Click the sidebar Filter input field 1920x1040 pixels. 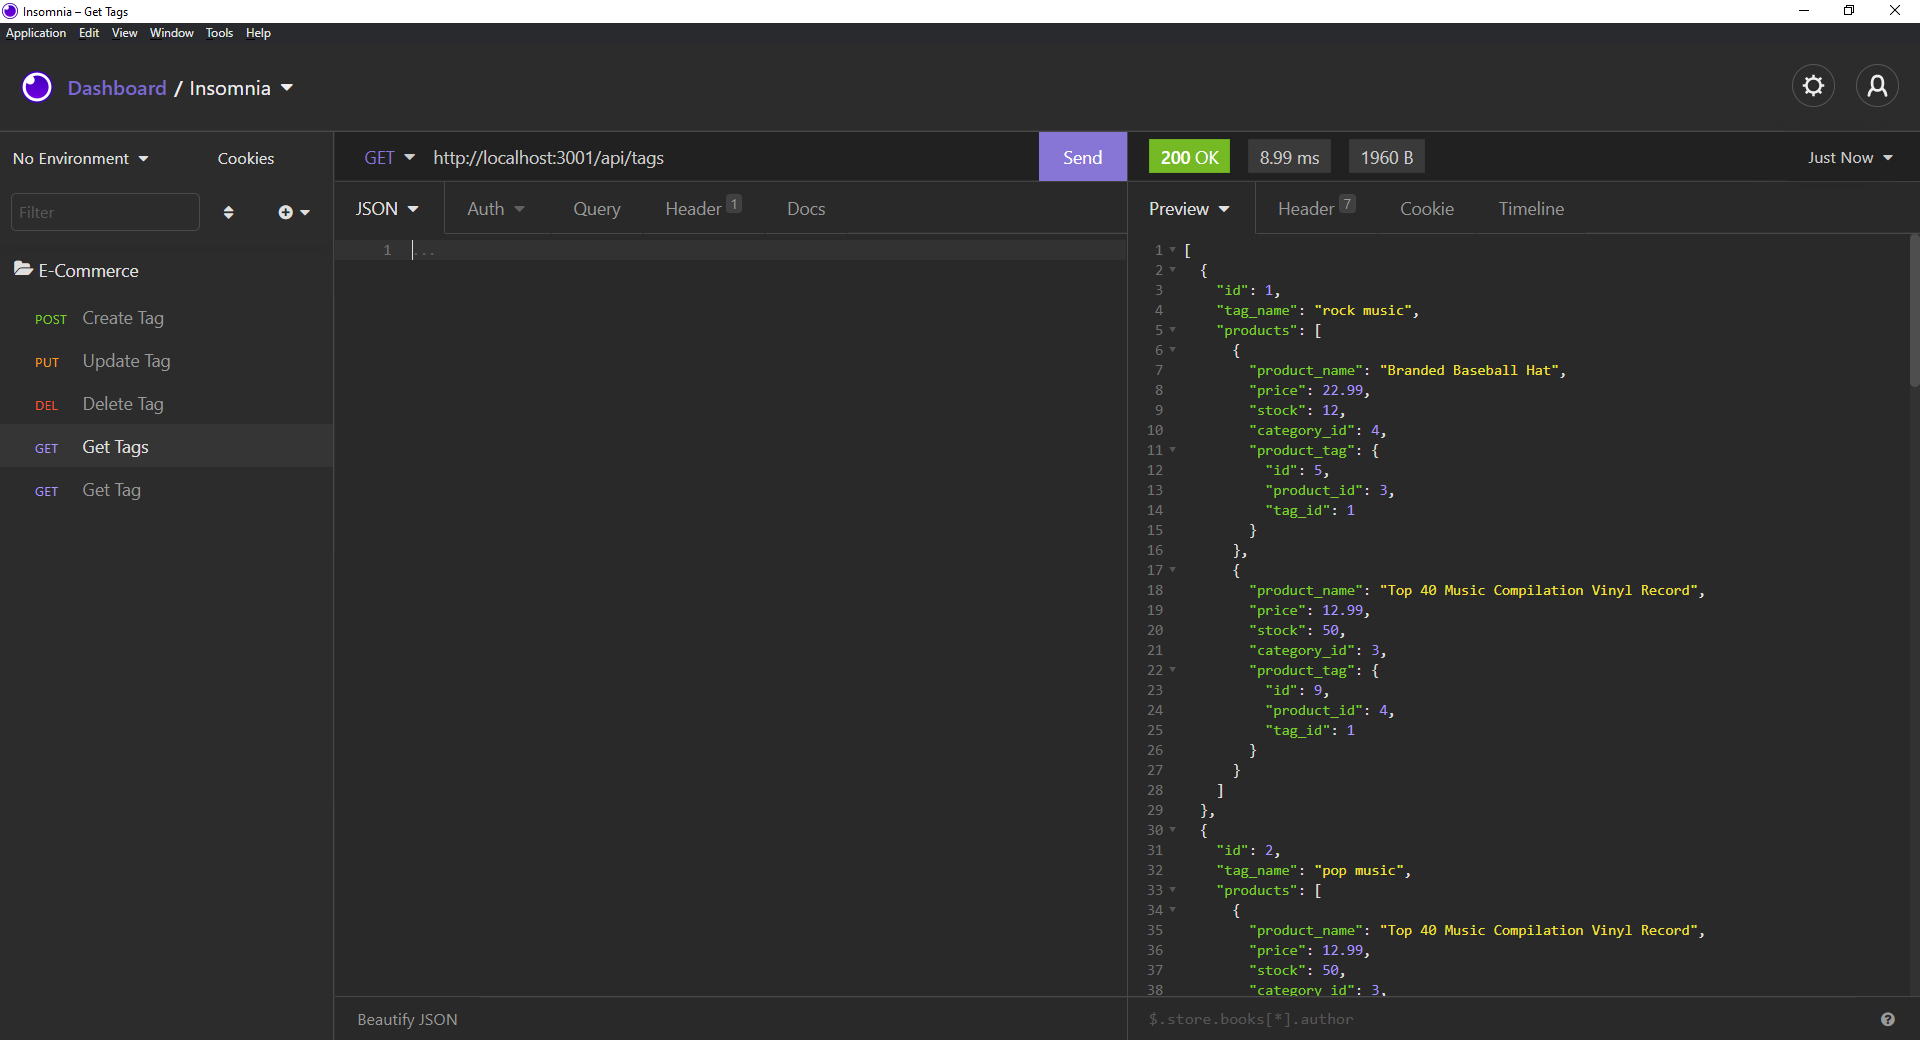(105, 212)
